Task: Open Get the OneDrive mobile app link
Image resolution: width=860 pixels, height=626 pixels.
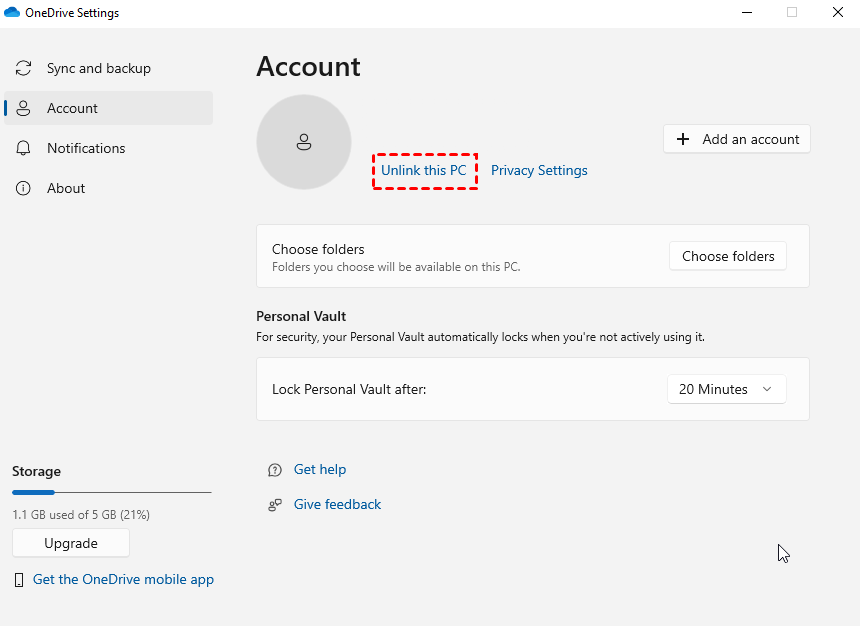Action: point(123,580)
